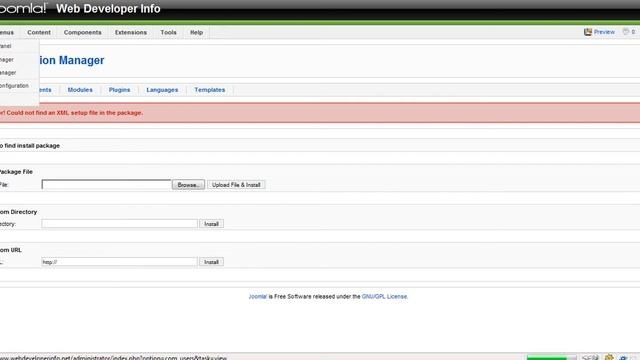This screenshot has width=640, height=360.
Task: Switch to the Templates tab
Action: pos(209,90)
